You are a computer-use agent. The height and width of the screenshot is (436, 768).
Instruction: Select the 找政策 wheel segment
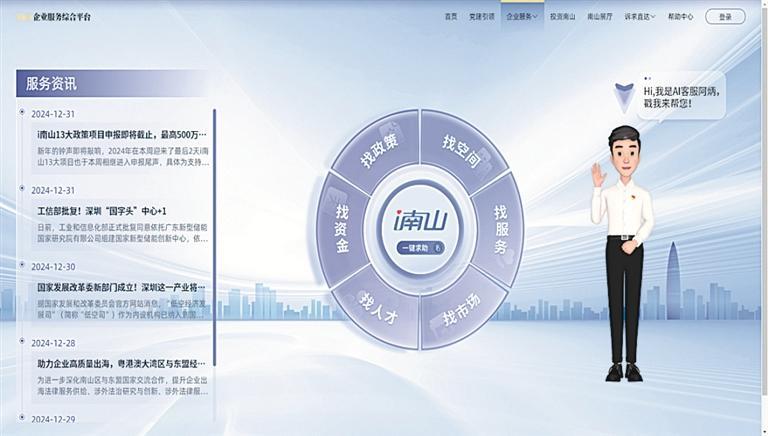pyautogui.click(x=380, y=149)
